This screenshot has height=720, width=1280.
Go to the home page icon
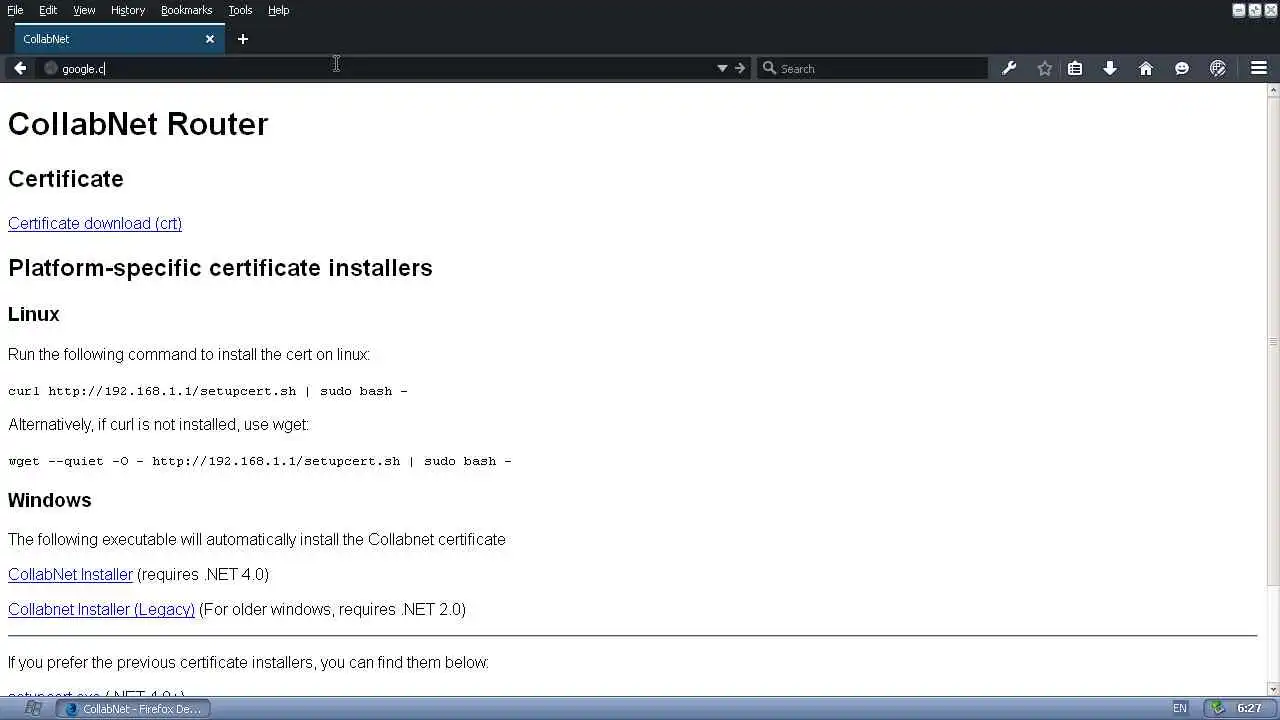click(x=1146, y=68)
